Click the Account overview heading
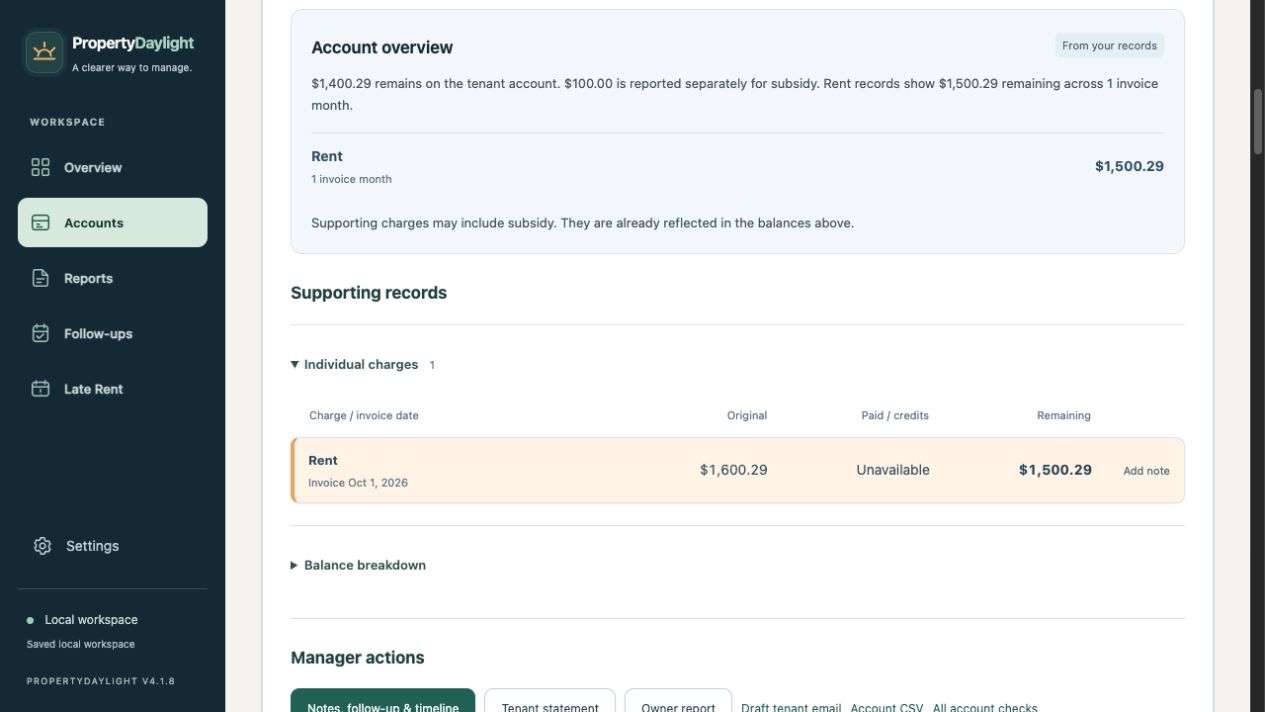This screenshot has height=712, width=1265. pos(382,48)
